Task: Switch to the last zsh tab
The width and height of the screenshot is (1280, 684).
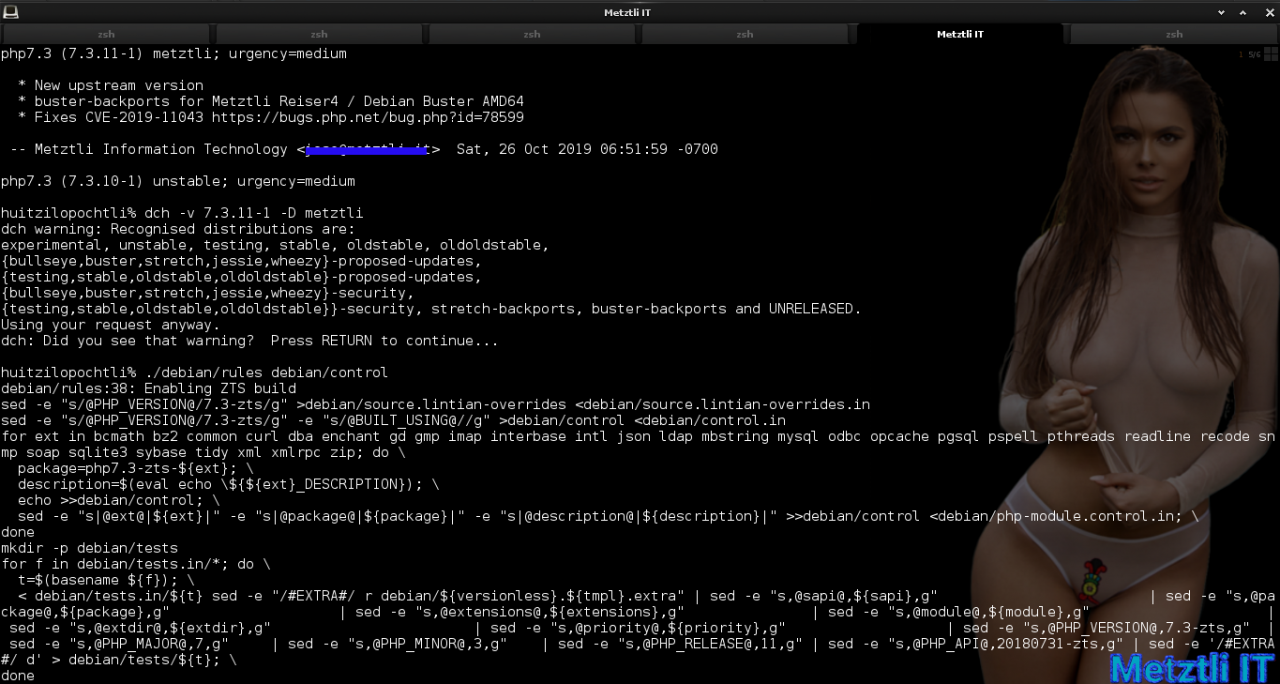Action: pos(1173,34)
